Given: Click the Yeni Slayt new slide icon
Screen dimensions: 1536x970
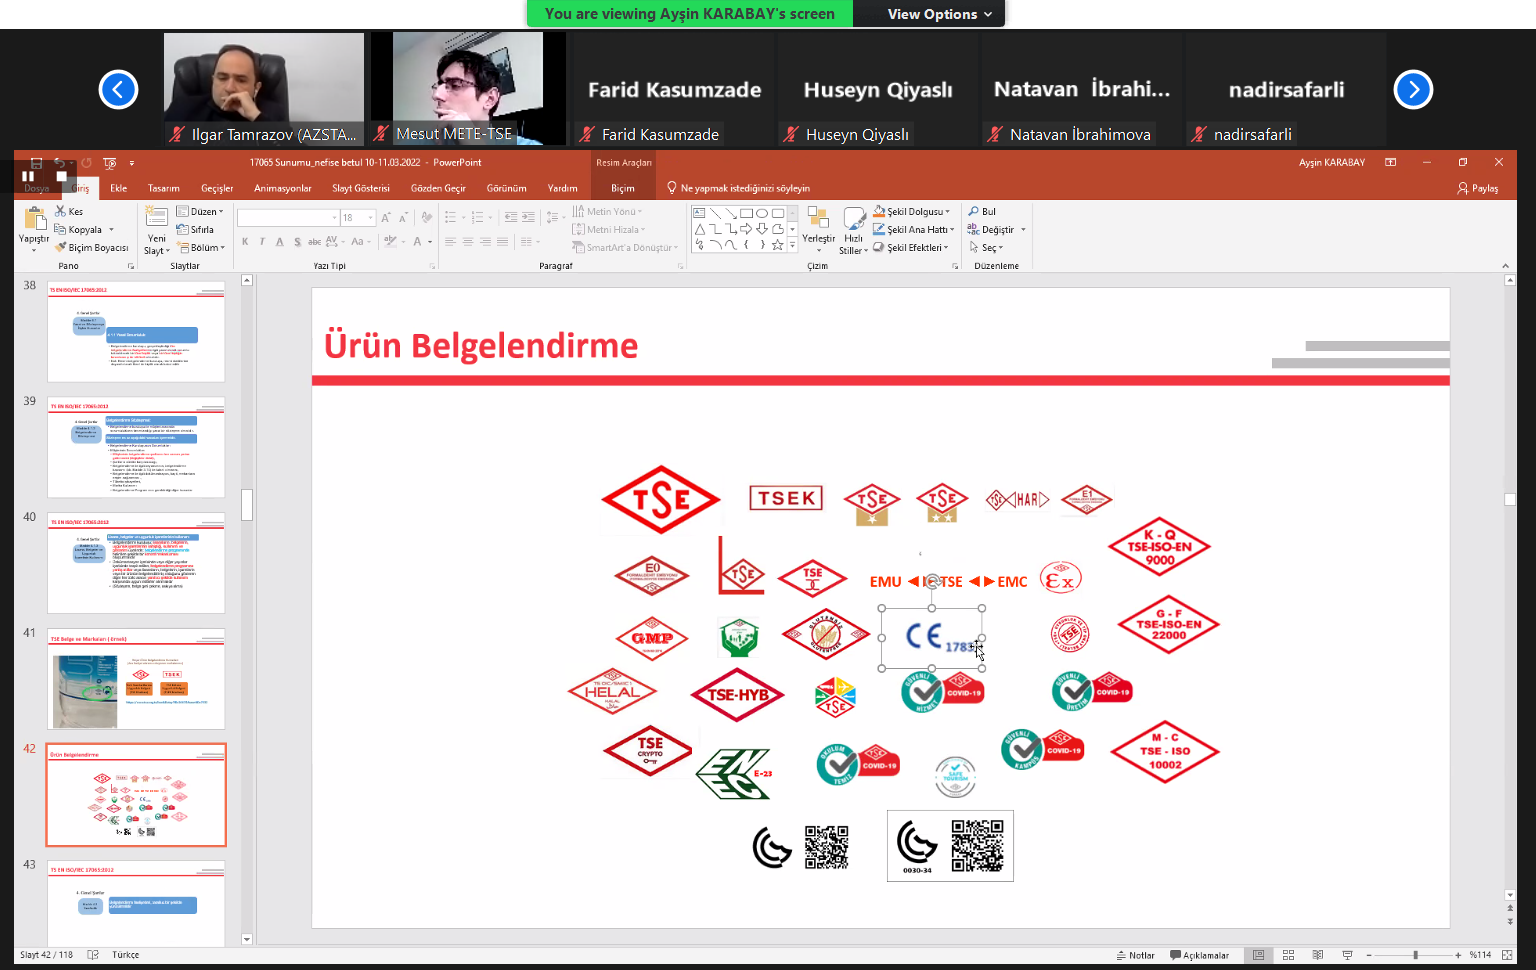Looking at the screenshot, I should (x=156, y=218).
